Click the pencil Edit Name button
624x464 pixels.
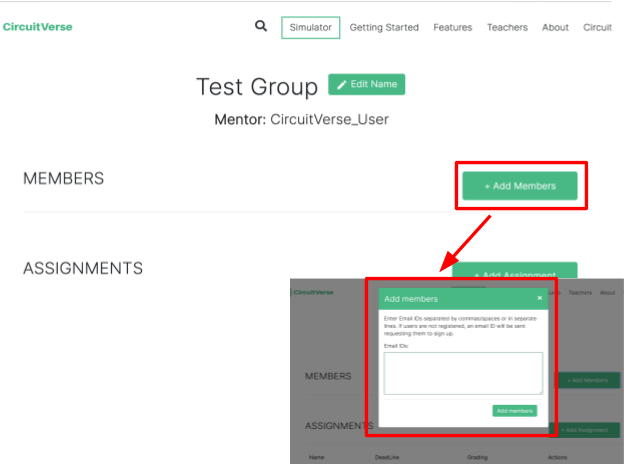[366, 85]
